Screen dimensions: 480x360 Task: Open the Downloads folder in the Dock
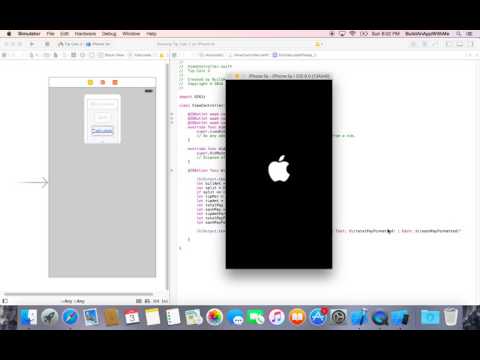click(430, 317)
